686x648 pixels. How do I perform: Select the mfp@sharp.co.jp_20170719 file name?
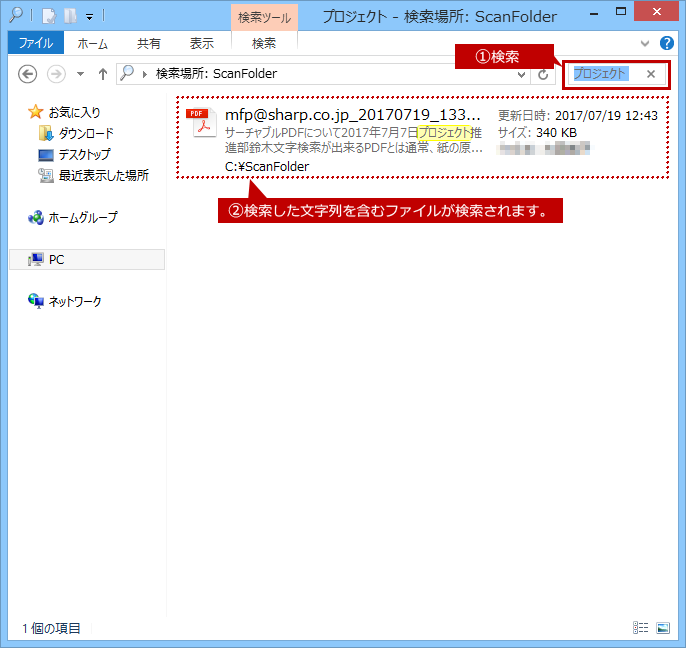point(353,115)
